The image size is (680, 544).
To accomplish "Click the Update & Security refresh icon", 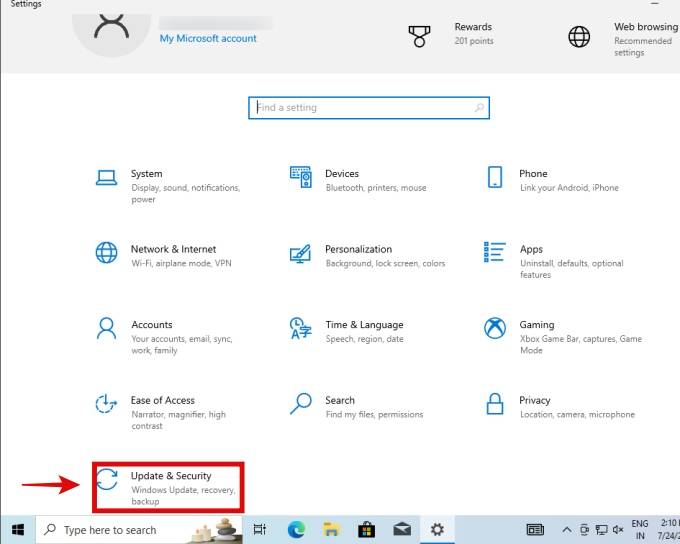I will [x=107, y=479].
